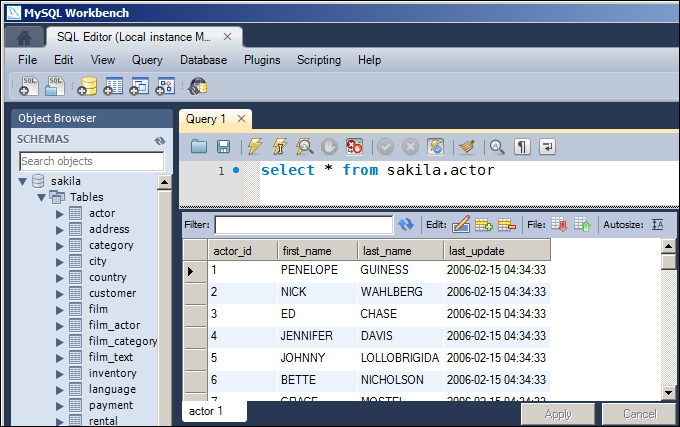Select the film_actor table in the tree
This screenshot has height=427, width=680.
(114, 325)
